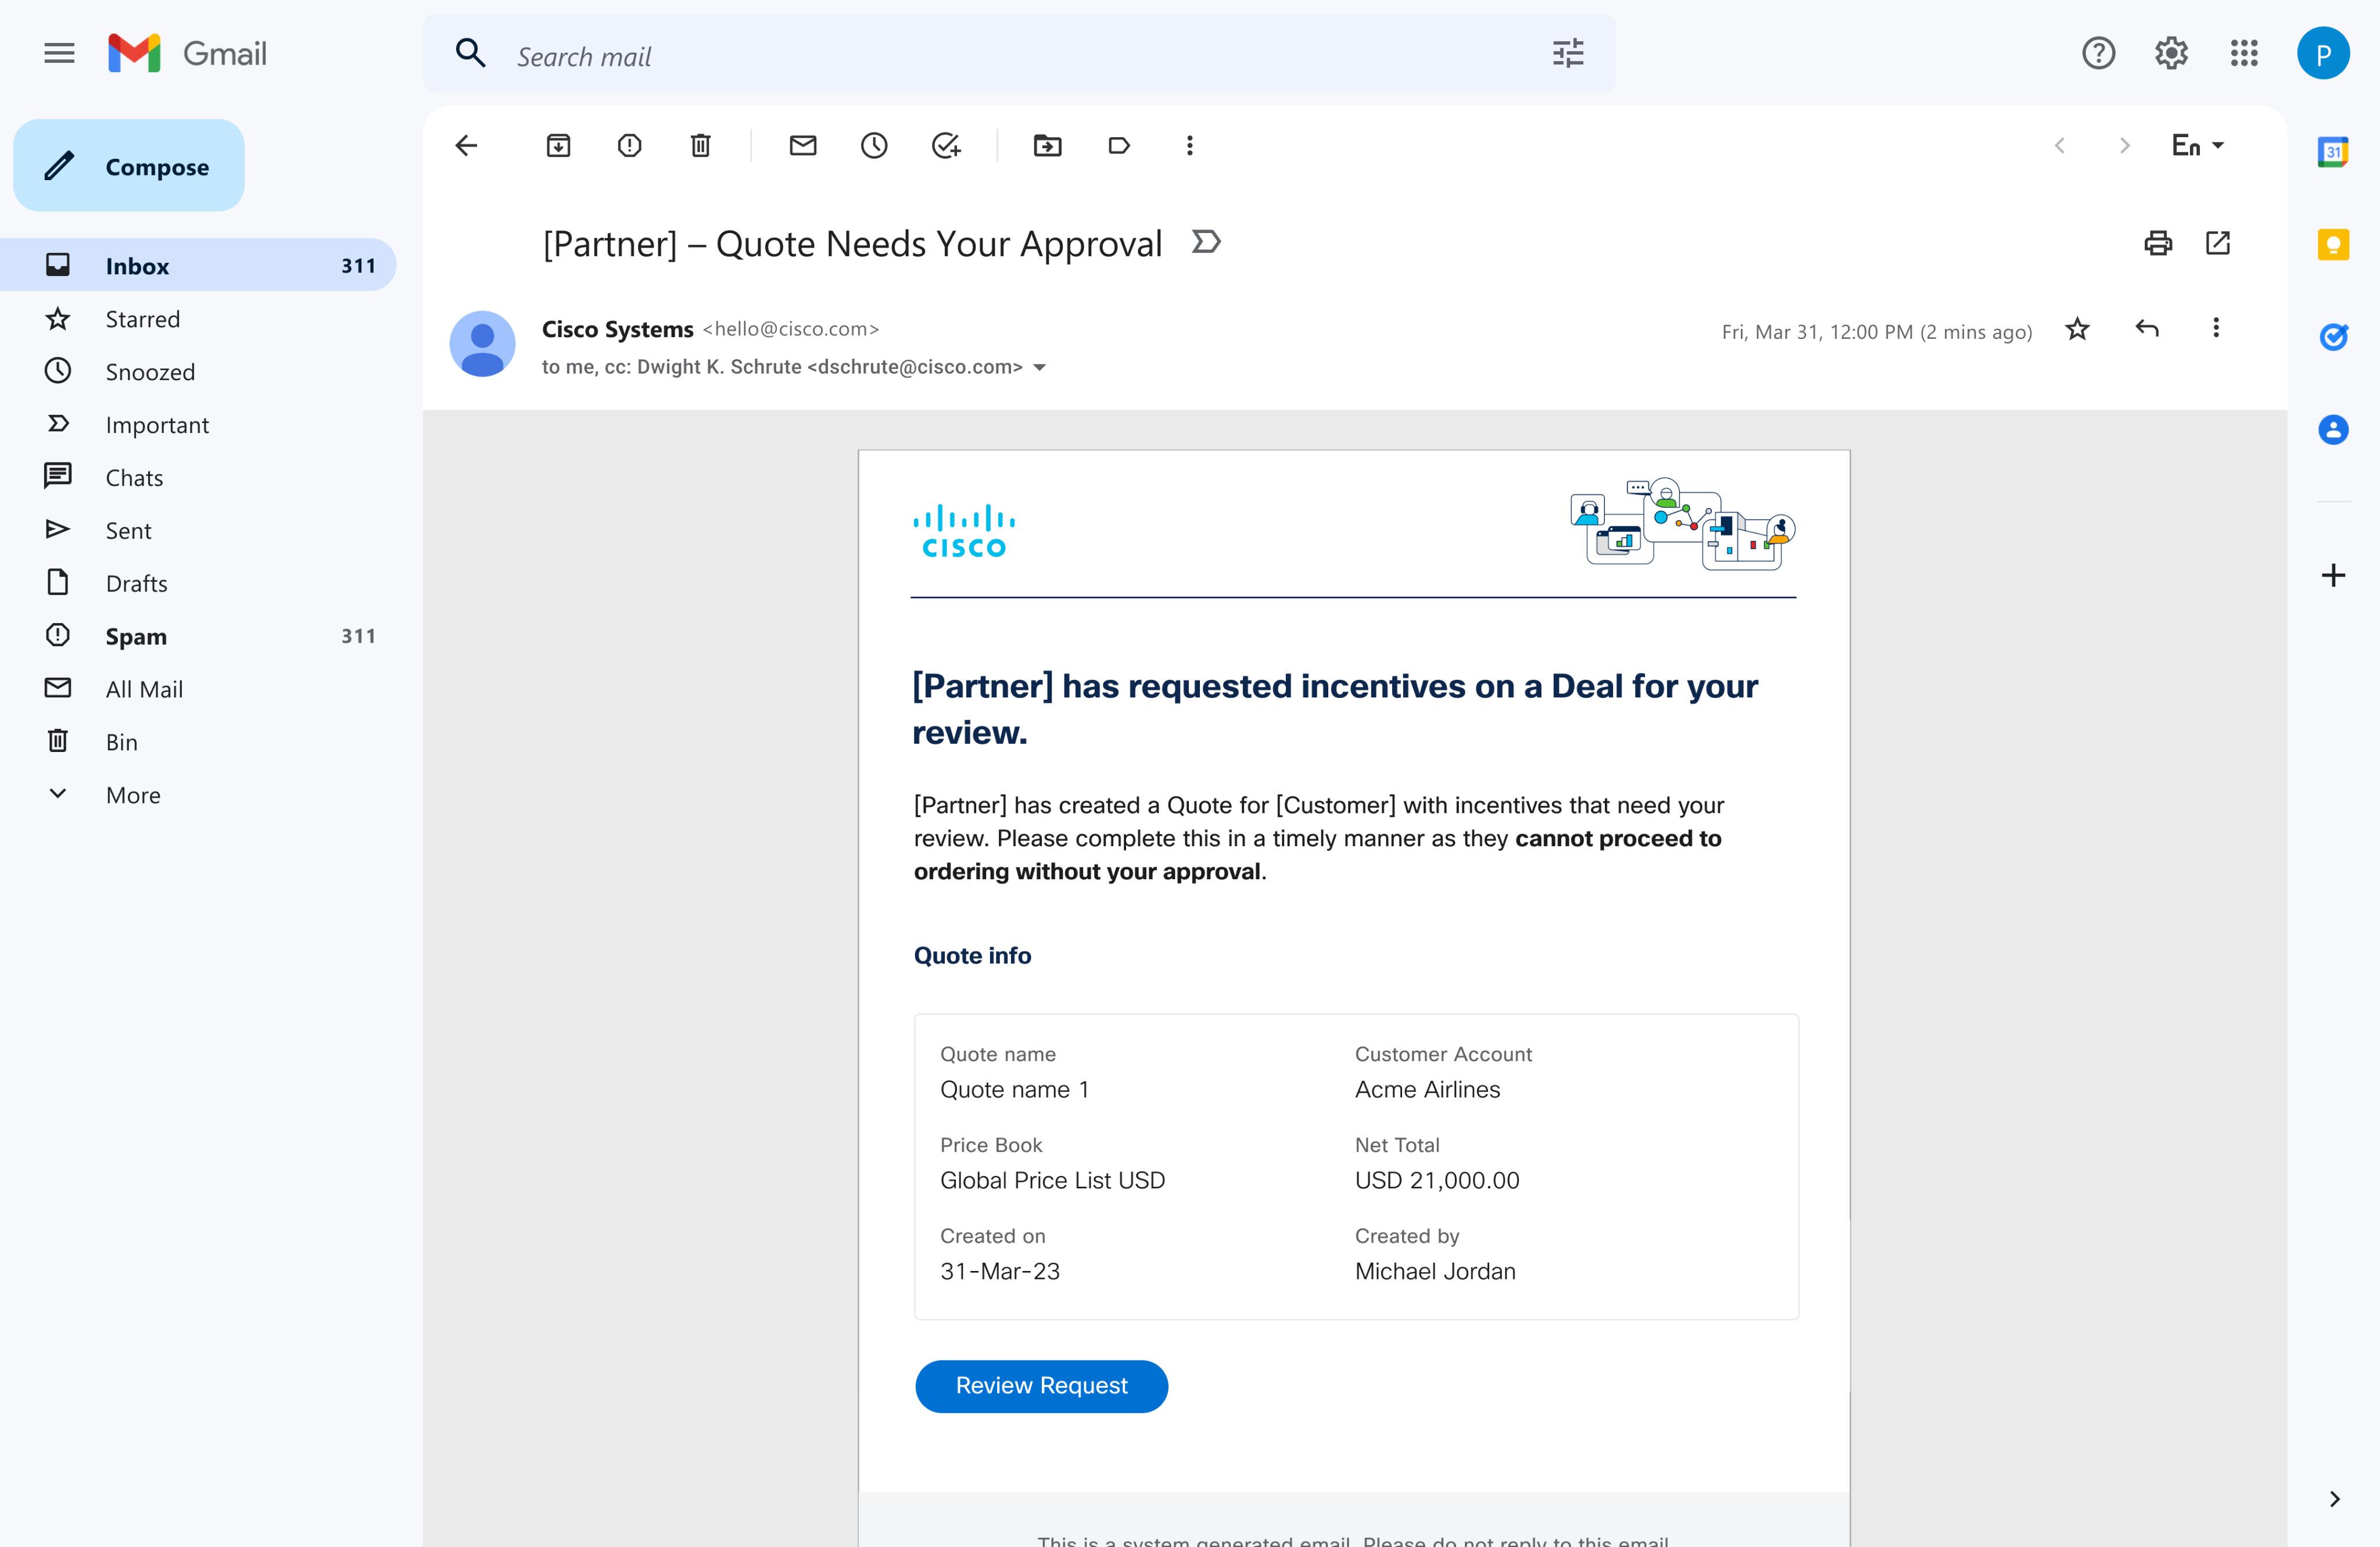Open the main menu hamburger to collapse the sidebar
This screenshot has width=2380, height=1547.
pyautogui.click(x=59, y=53)
